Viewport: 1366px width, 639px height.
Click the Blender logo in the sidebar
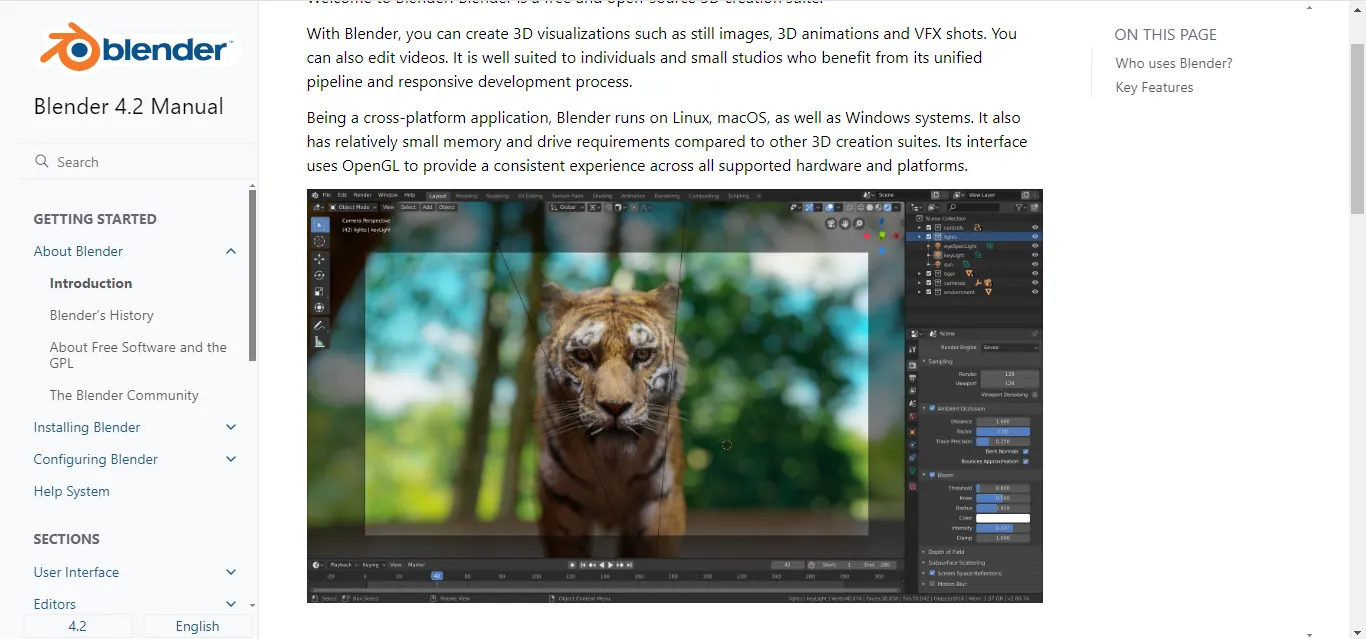(136, 47)
